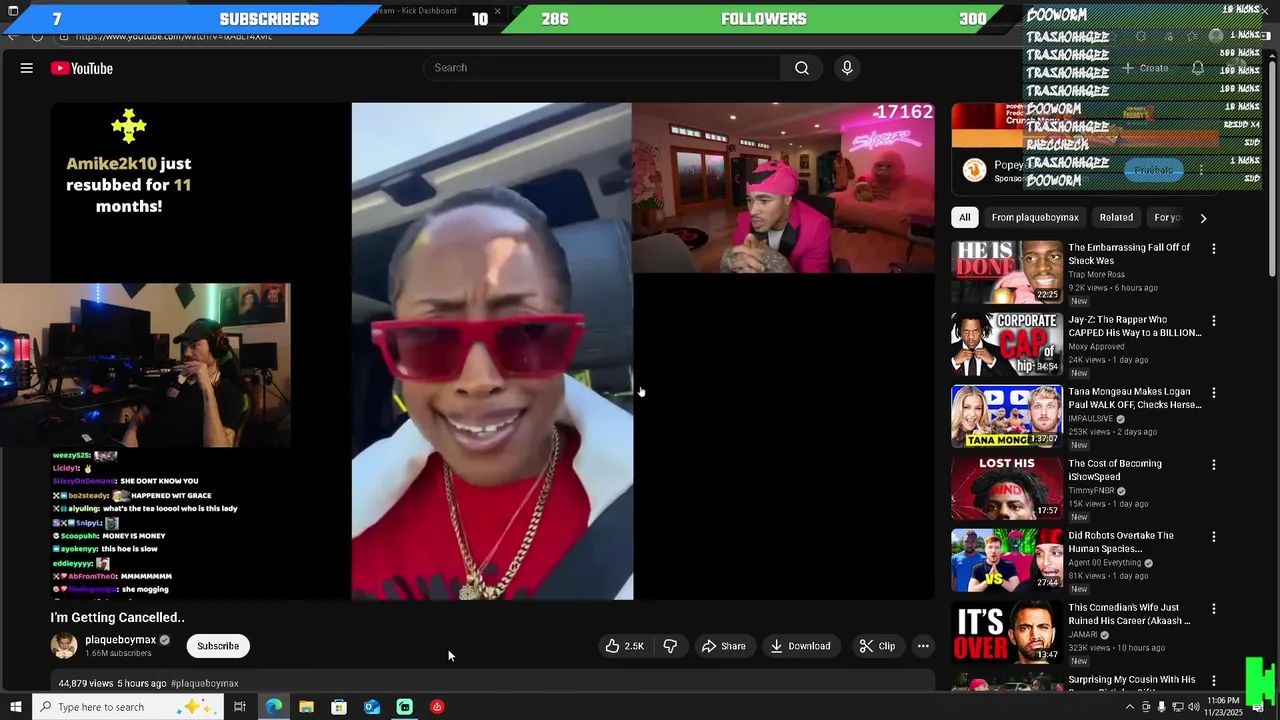1280x720 pixels.
Task: Open This Comedian's Wife Just Ruined title
Action: click(1129, 614)
